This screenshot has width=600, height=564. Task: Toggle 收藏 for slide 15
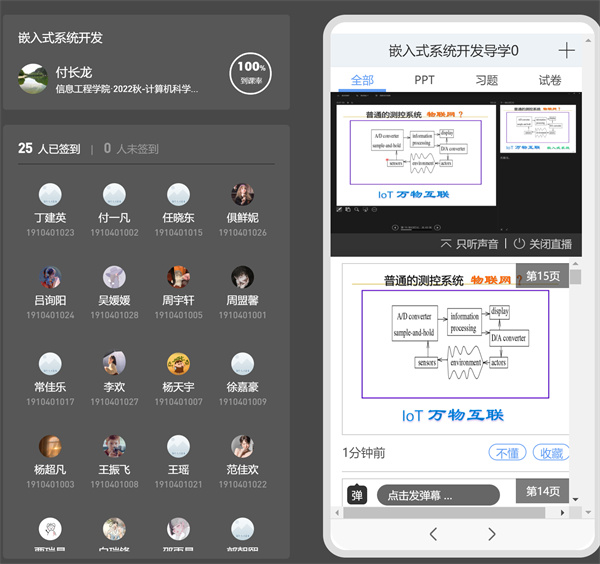(x=551, y=453)
